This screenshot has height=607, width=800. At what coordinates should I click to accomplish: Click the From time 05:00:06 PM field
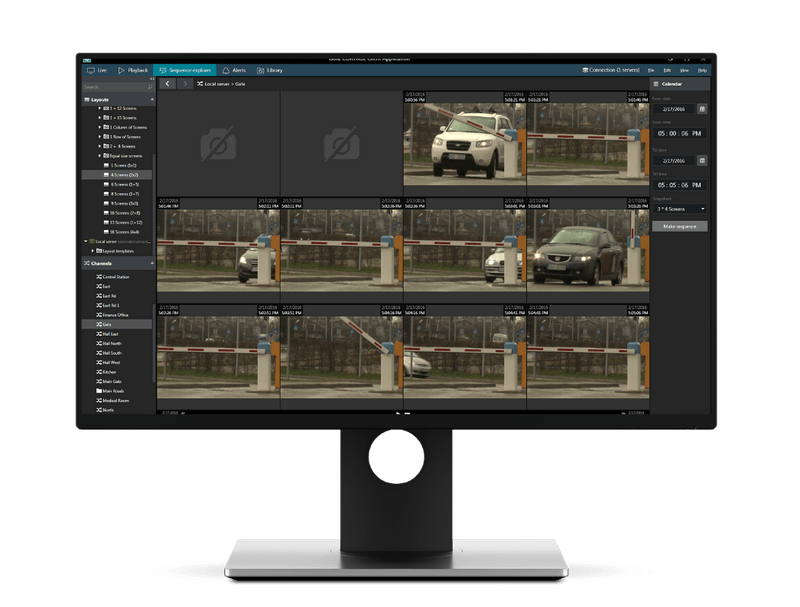click(680, 134)
